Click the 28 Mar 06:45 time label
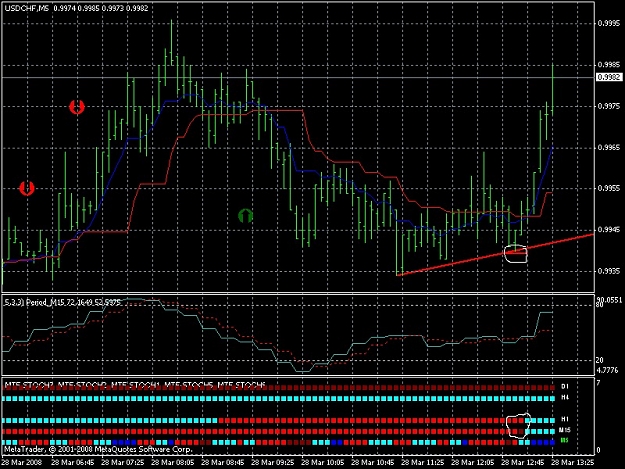The image size is (625, 469). tap(73, 463)
